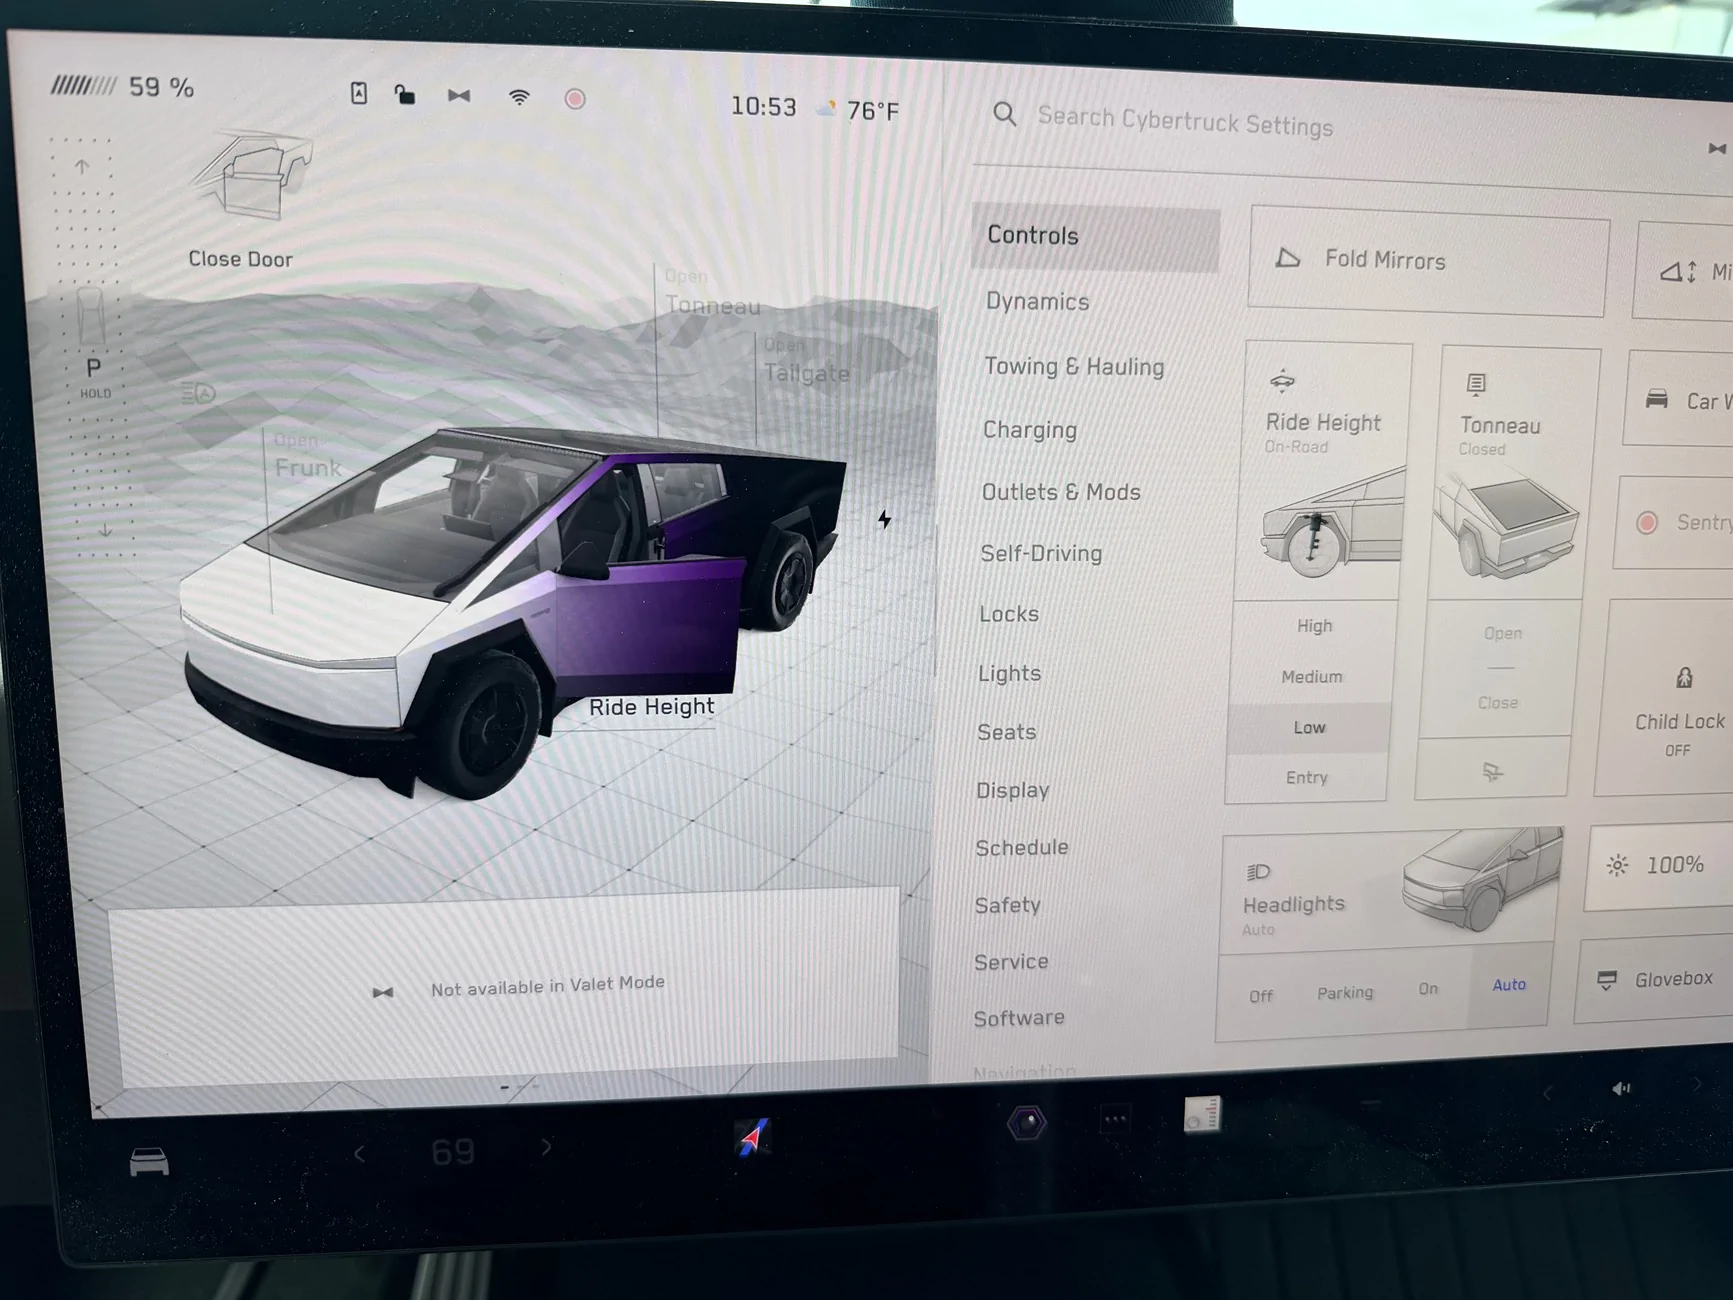
Task: Tap the battery level indicator showing 59 %
Action: coord(122,87)
